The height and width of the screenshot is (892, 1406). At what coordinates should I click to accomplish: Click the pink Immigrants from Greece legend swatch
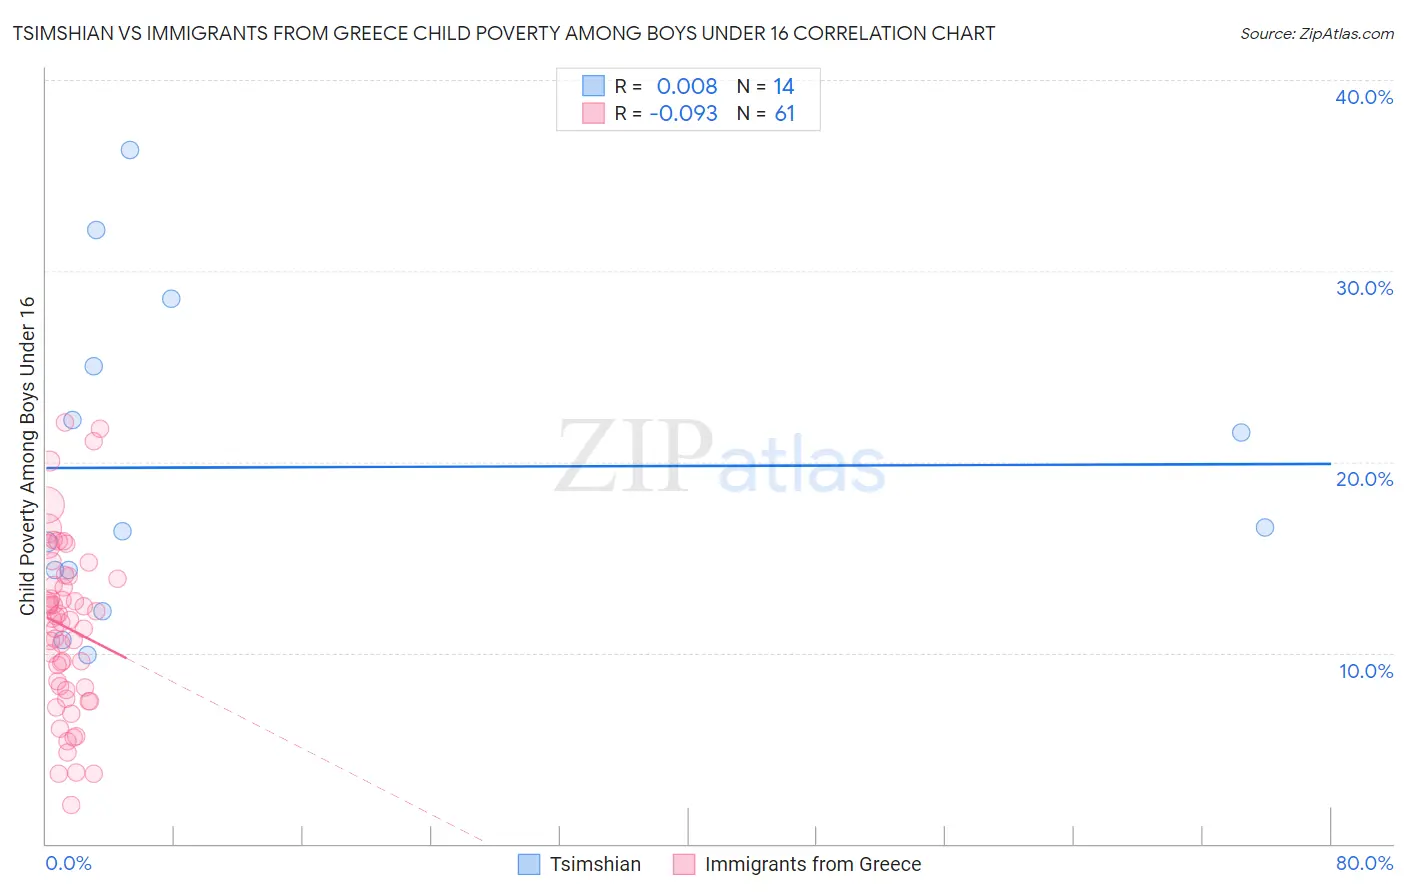pos(684,864)
